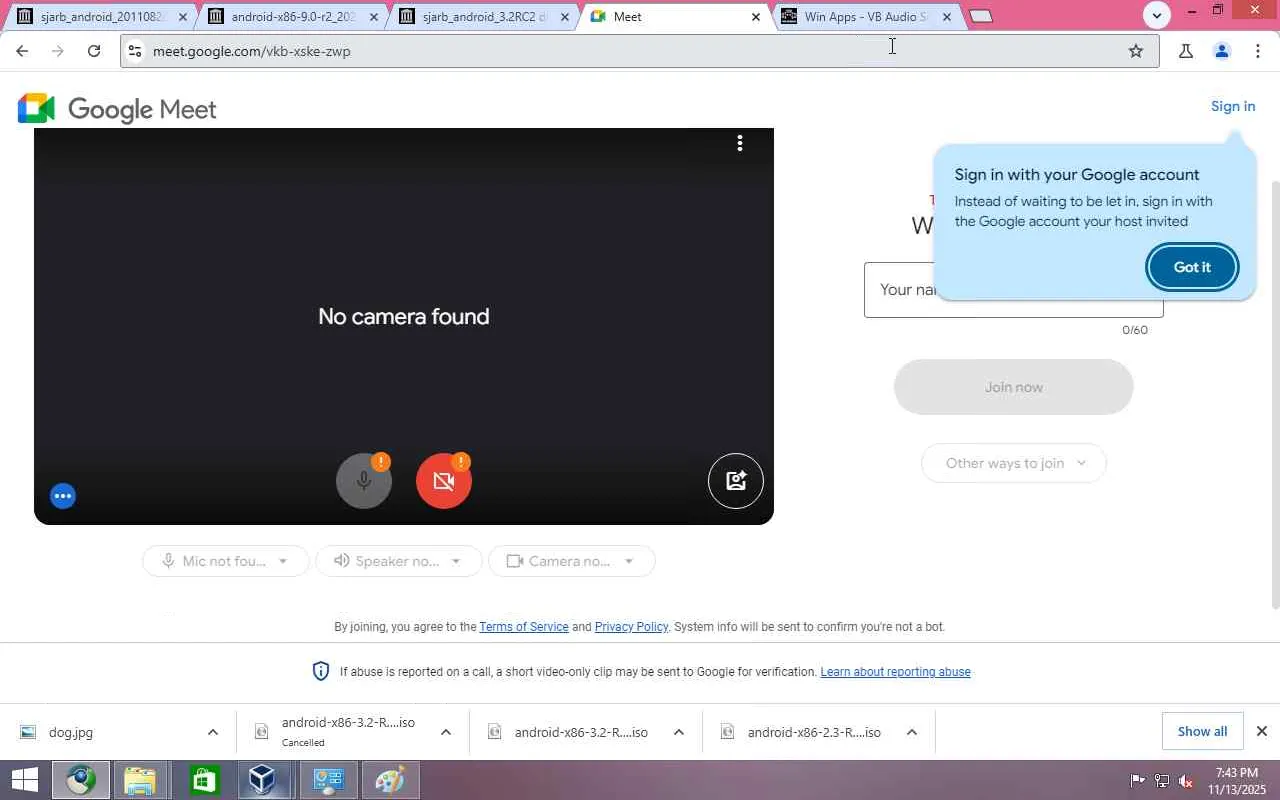Close the downloads bar
This screenshot has width=1280, height=800.
click(x=1262, y=732)
